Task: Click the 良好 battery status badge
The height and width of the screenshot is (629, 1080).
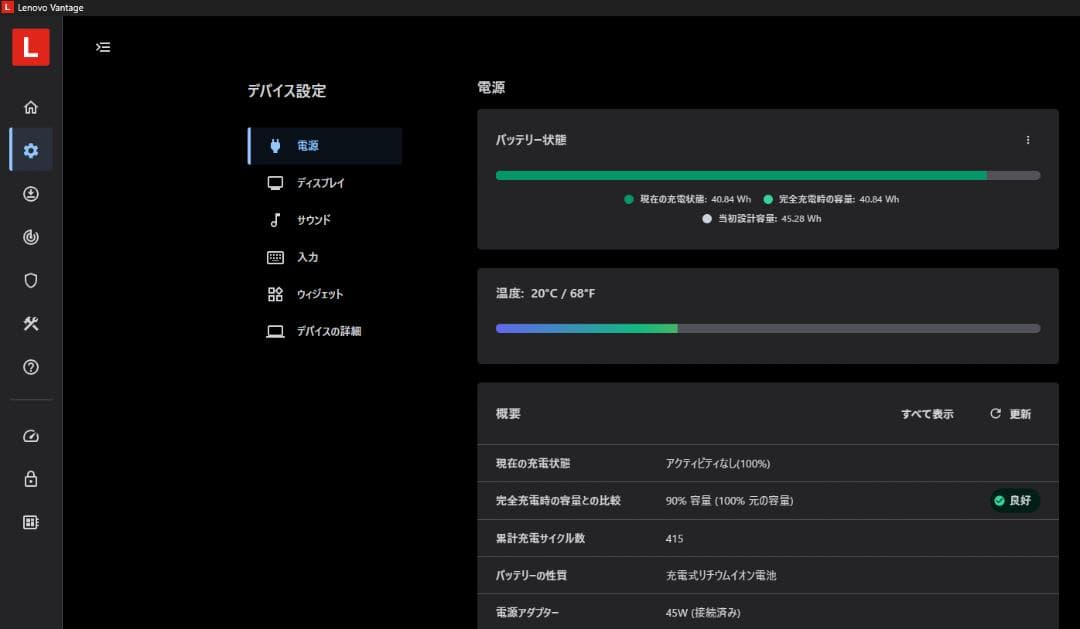Action: pos(1014,500)
